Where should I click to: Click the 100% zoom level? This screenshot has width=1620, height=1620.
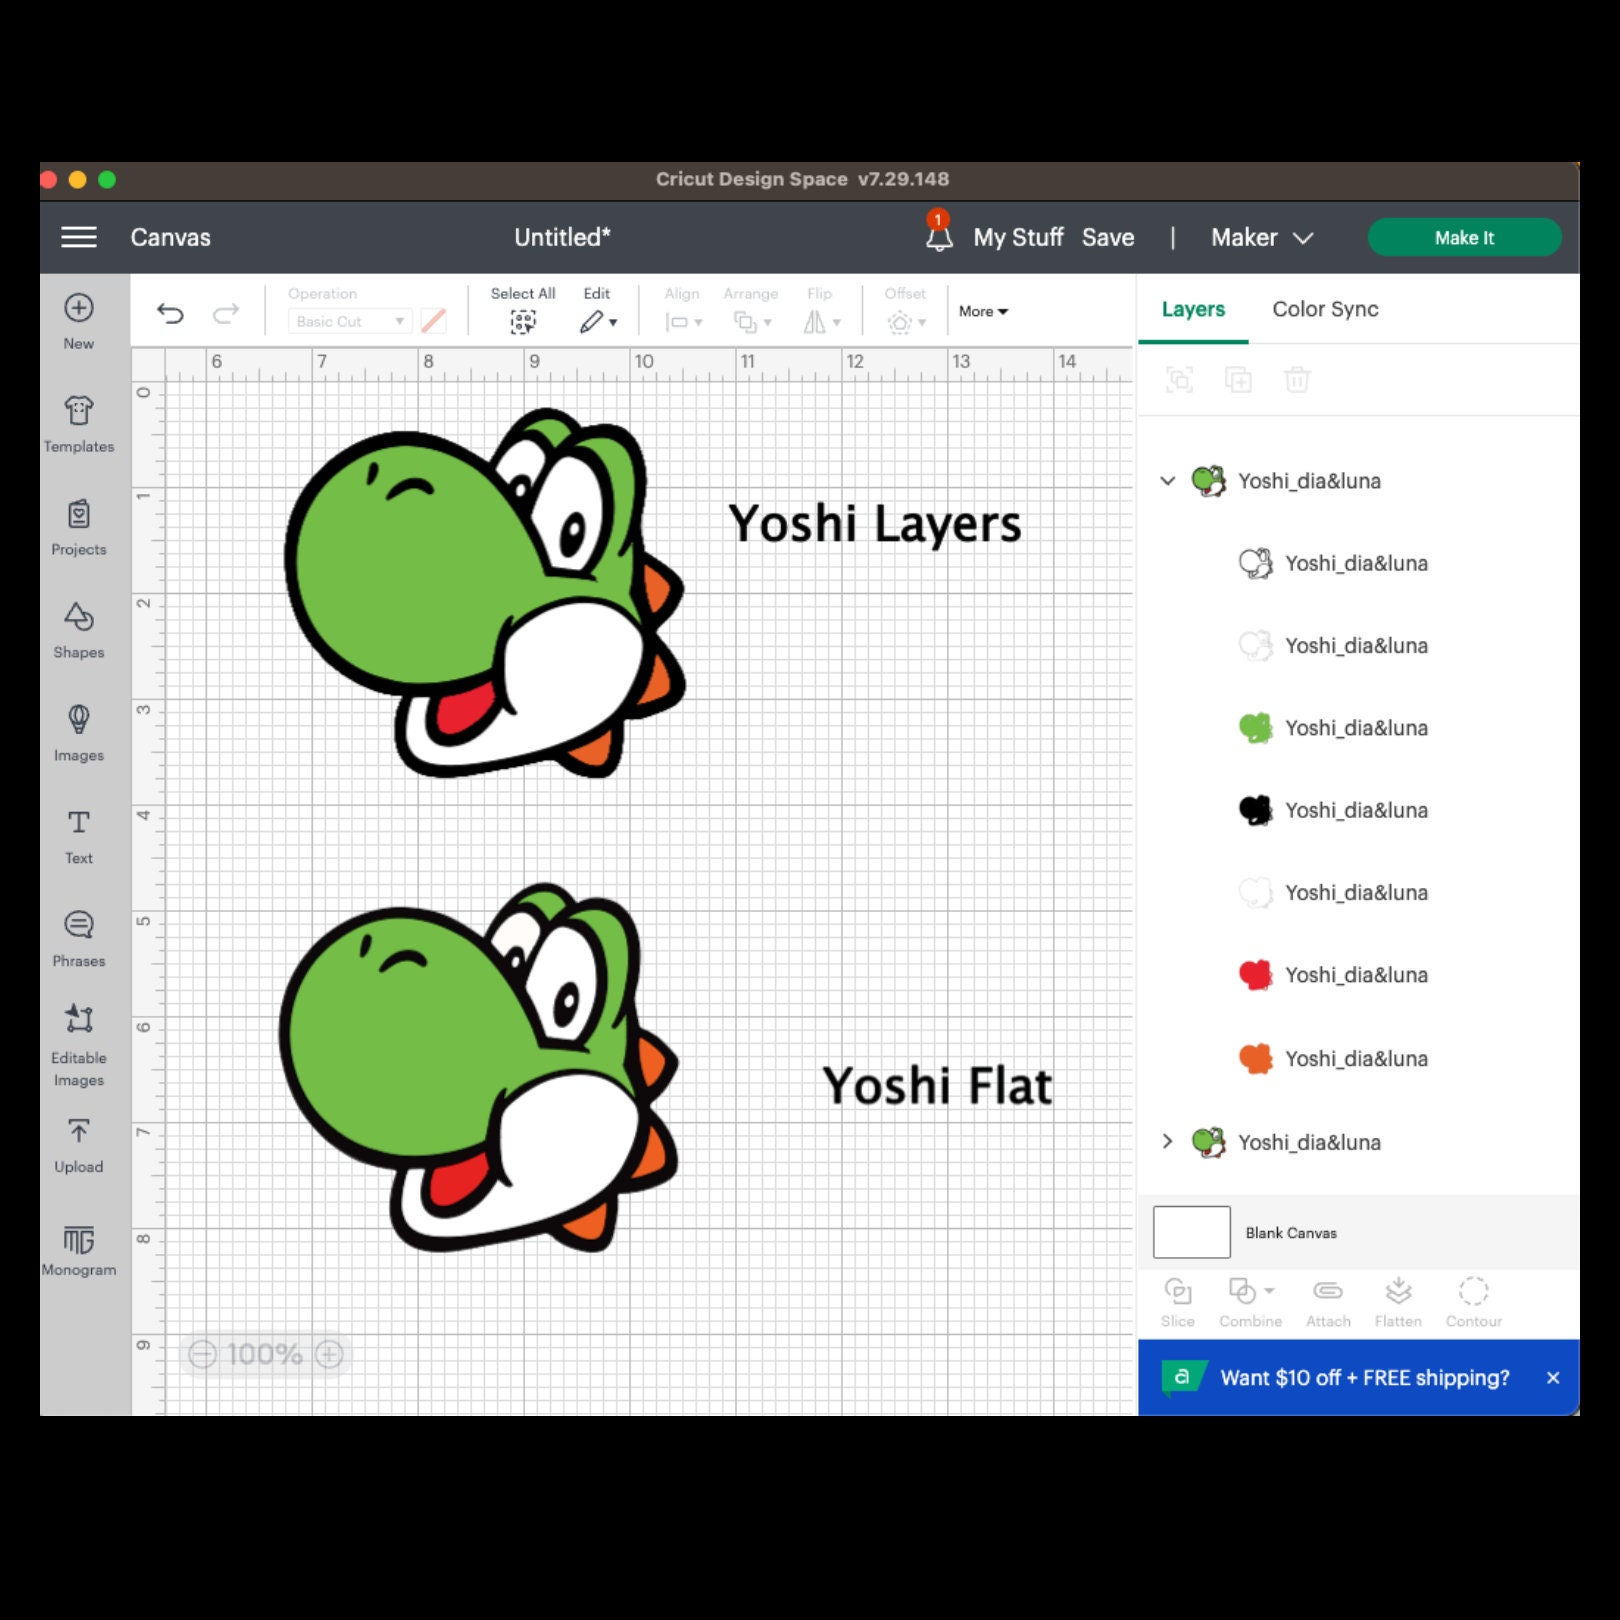pyautogui.click(x=265, y=1354)
